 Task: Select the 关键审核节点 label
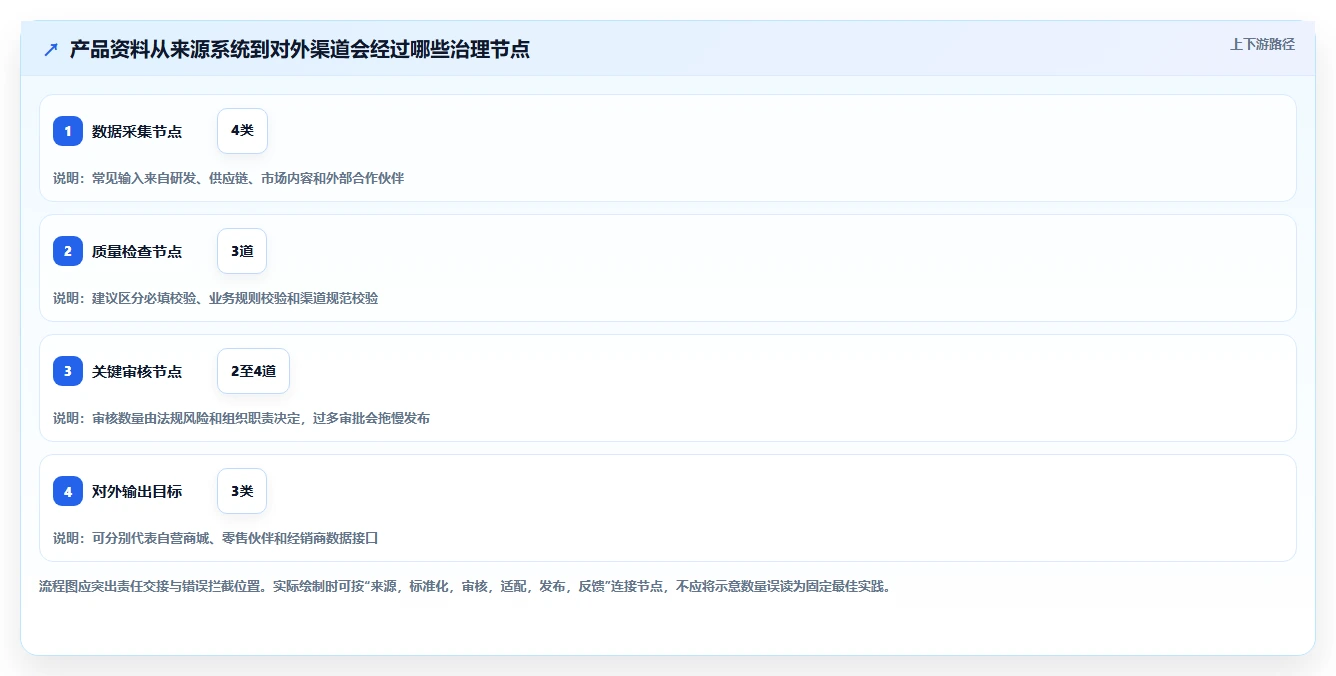tap(137, 371)
